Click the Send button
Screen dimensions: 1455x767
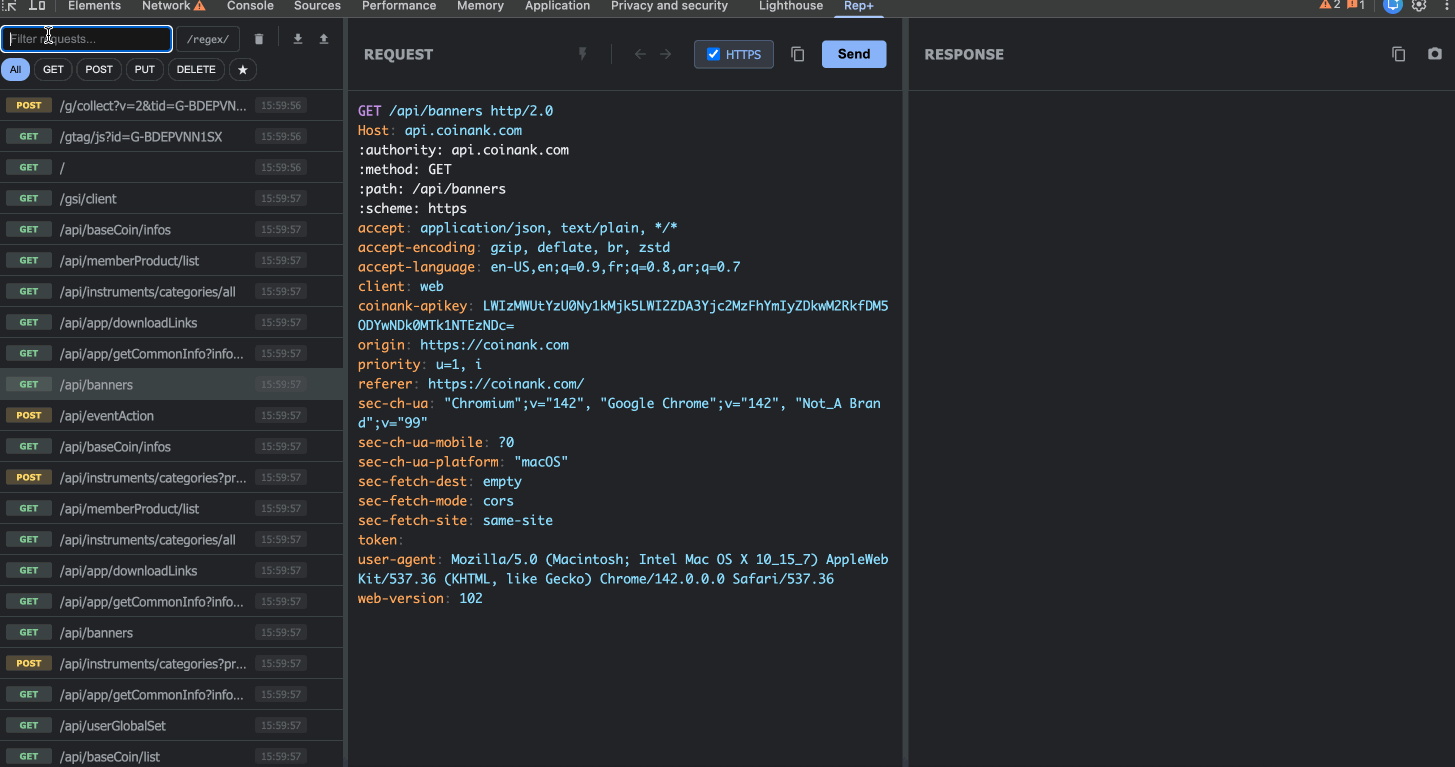854,54
